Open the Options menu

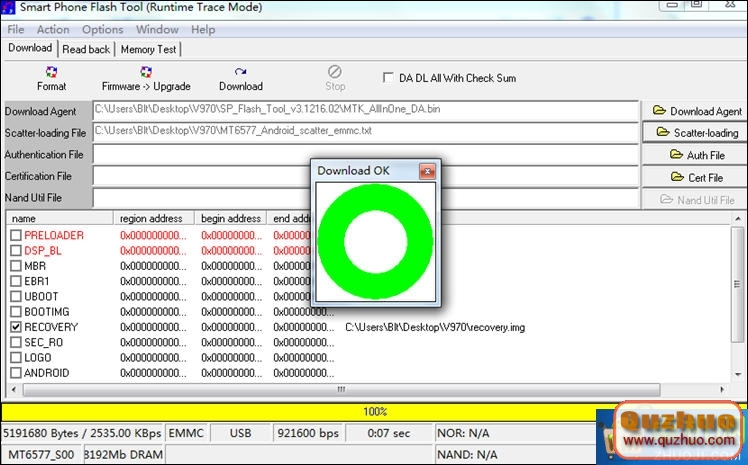click(103, 30)
